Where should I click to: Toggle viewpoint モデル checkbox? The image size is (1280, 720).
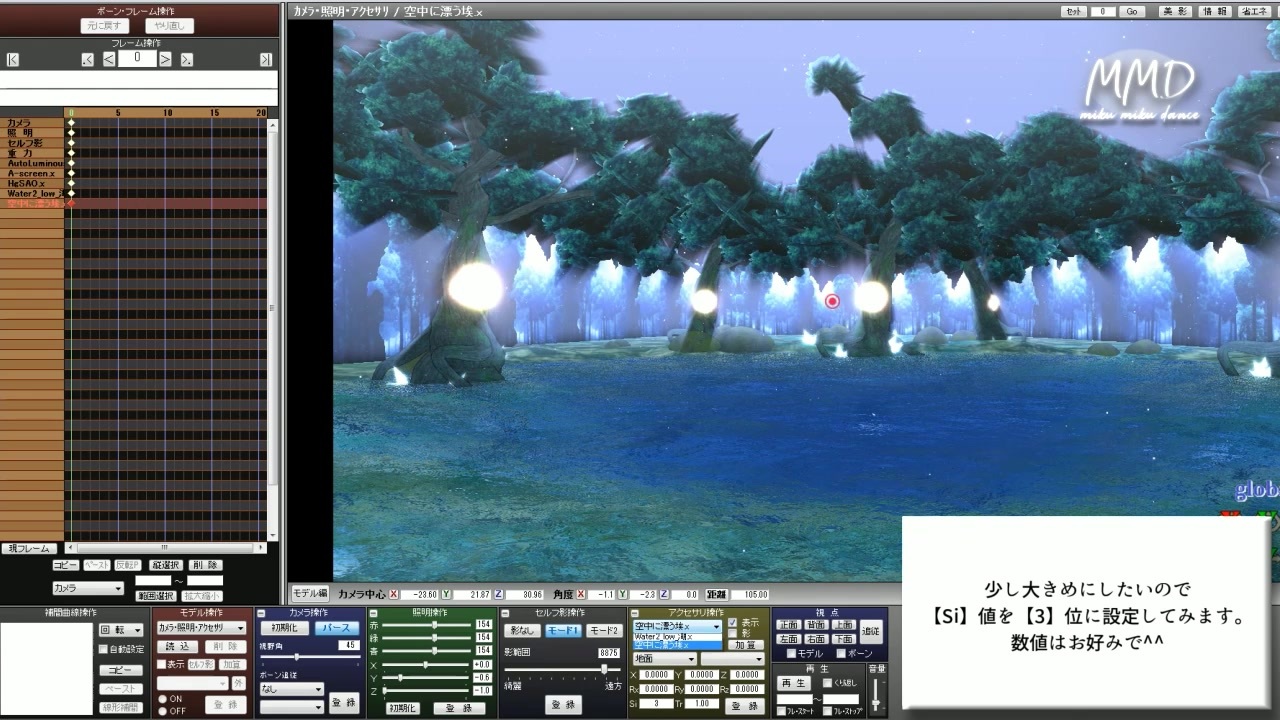pos(791,653)
